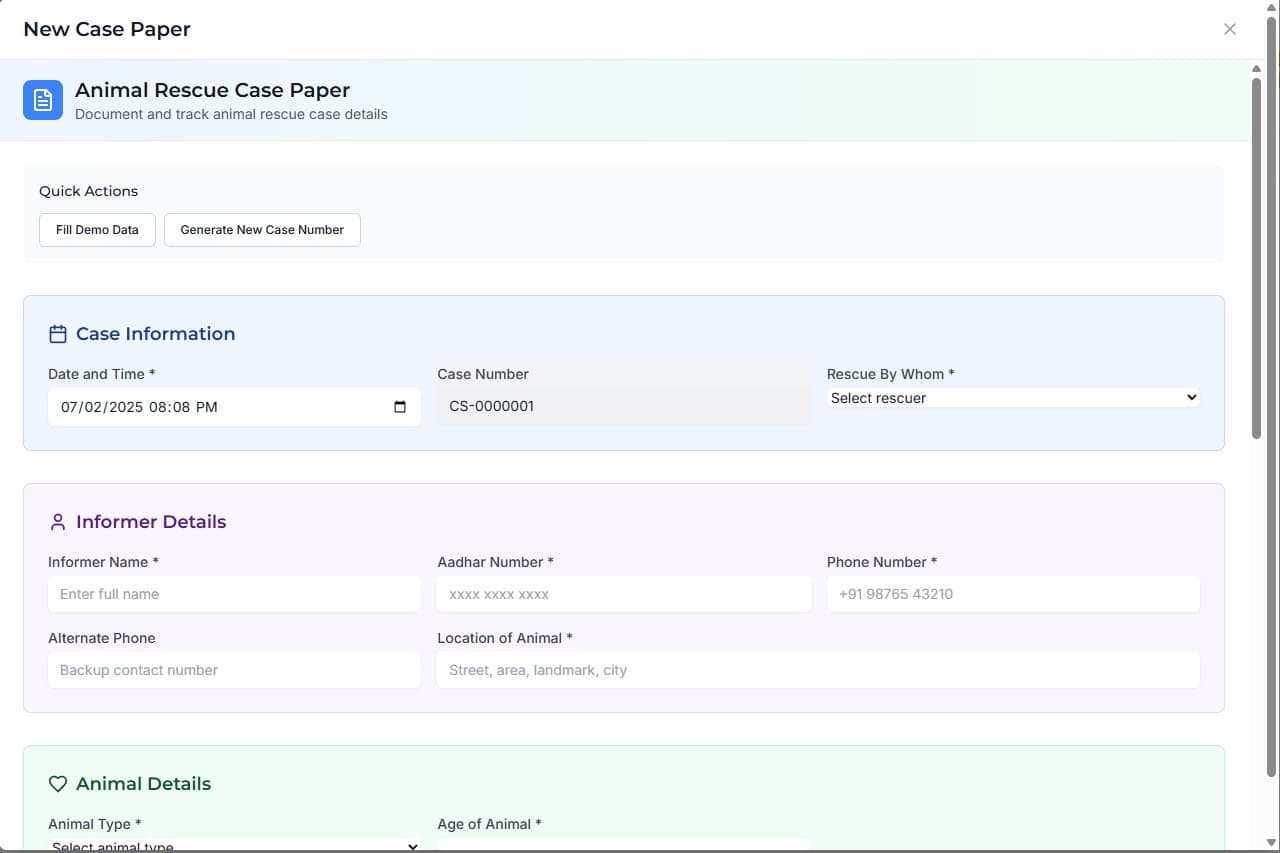Open the Animal Type dropdown
Screen dimensions: 1280x853
click(234, 845)
